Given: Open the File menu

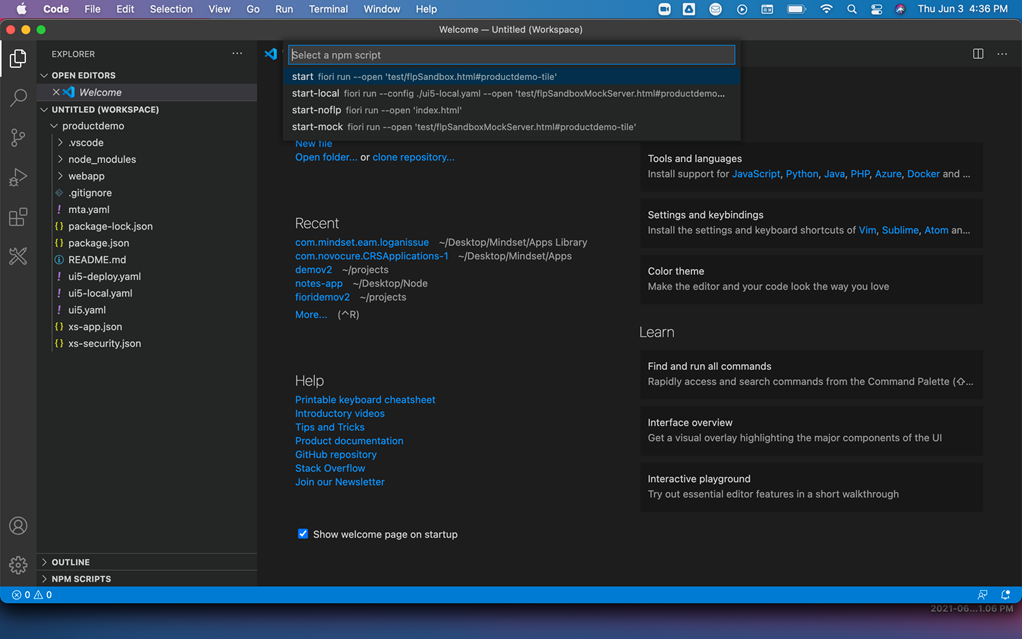Looking at the screenshot, I should pos(93,9).
